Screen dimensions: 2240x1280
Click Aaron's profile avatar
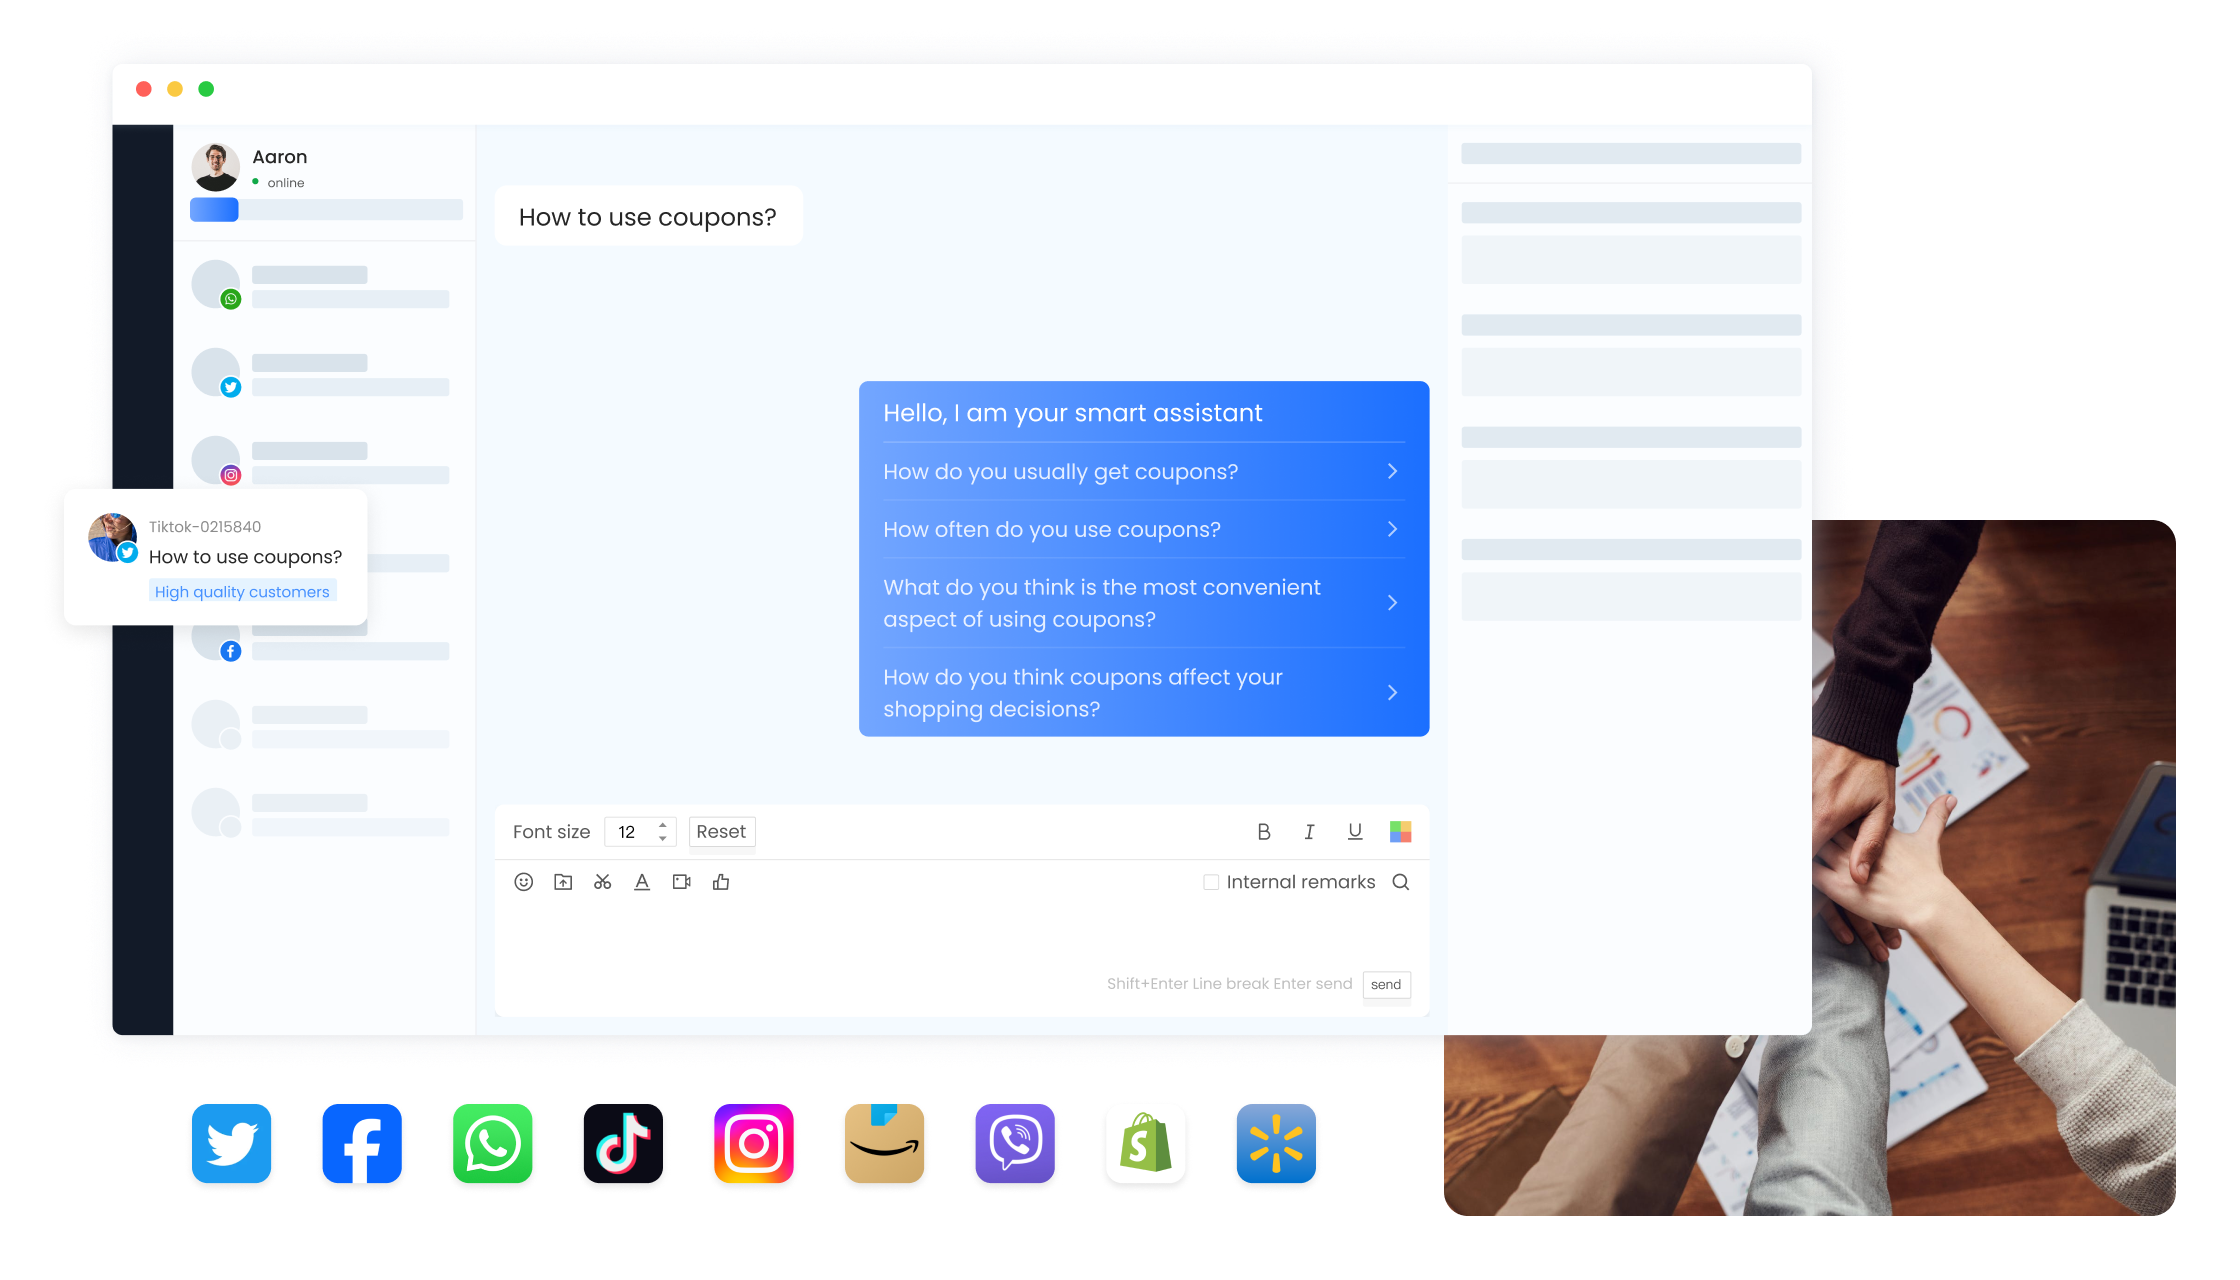pos(216,167)
